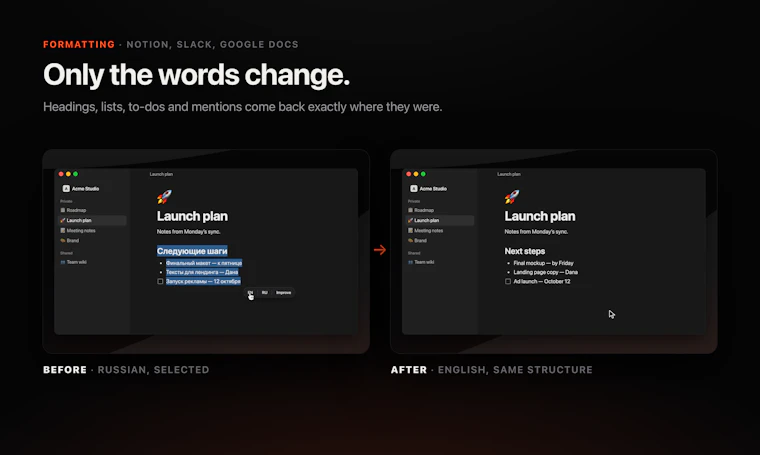Click the Roadmap page icon in the Before window
Viewport: 760px width, 455px height.
tap(63, 210)
